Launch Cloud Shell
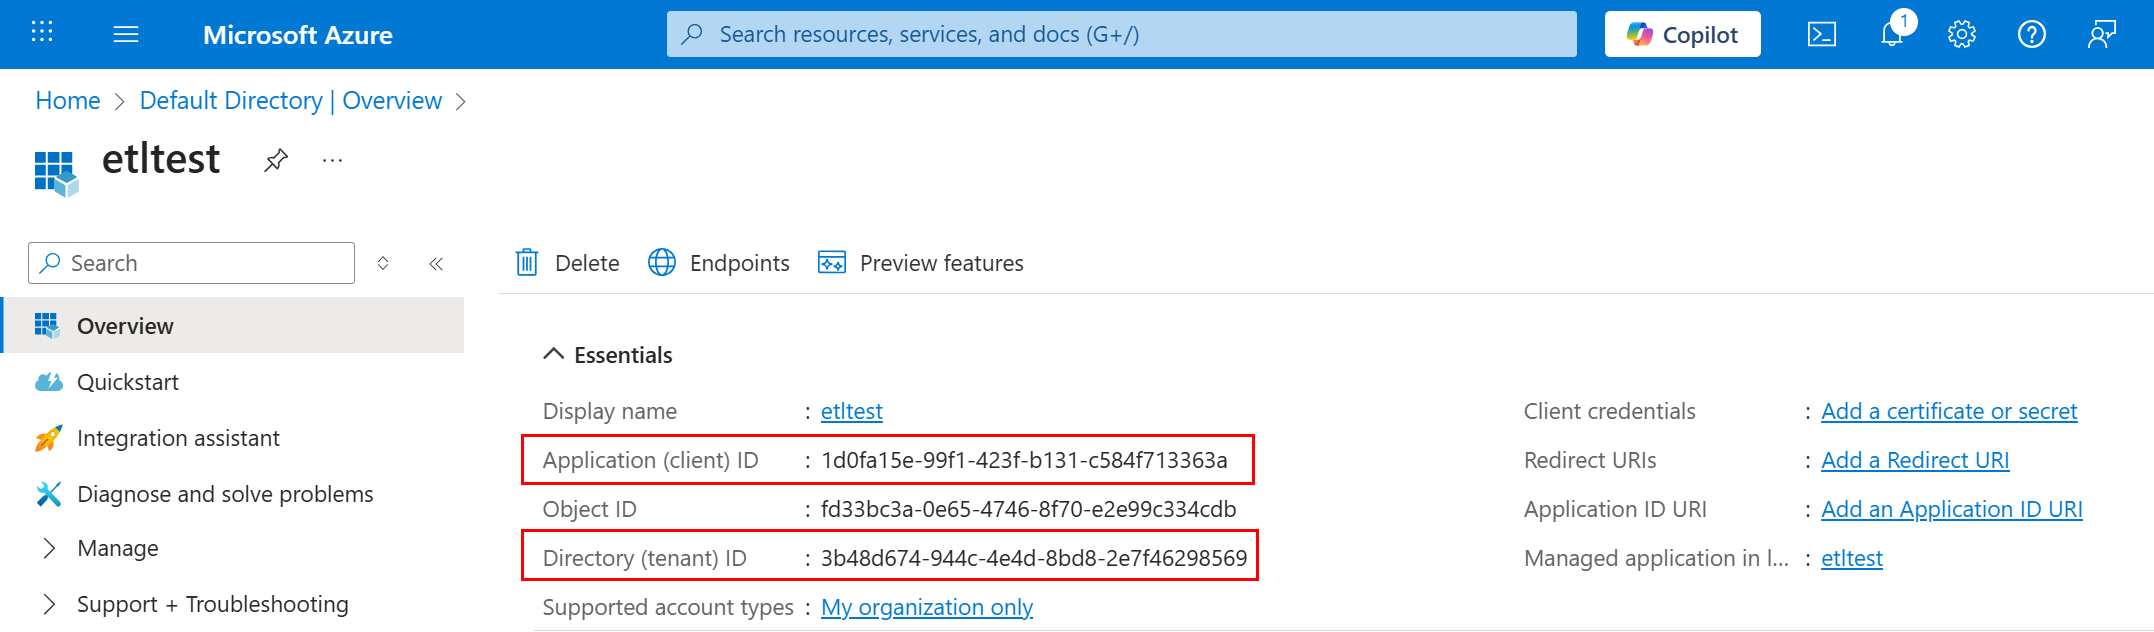The image size is (2154, 632). 1822,35
